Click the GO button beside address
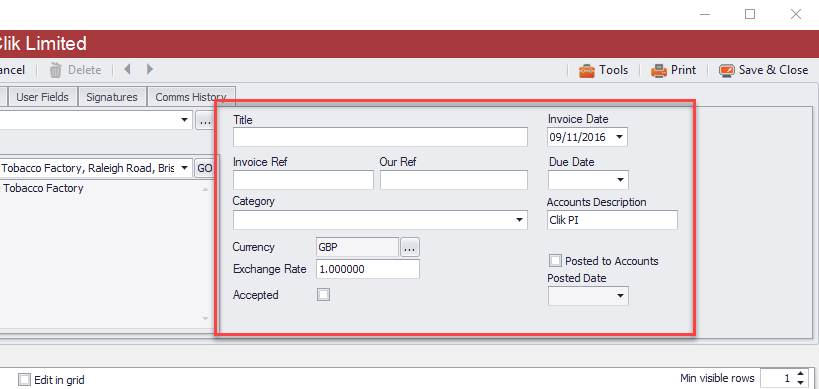This screenshot has width=819, height=389. 204,168
